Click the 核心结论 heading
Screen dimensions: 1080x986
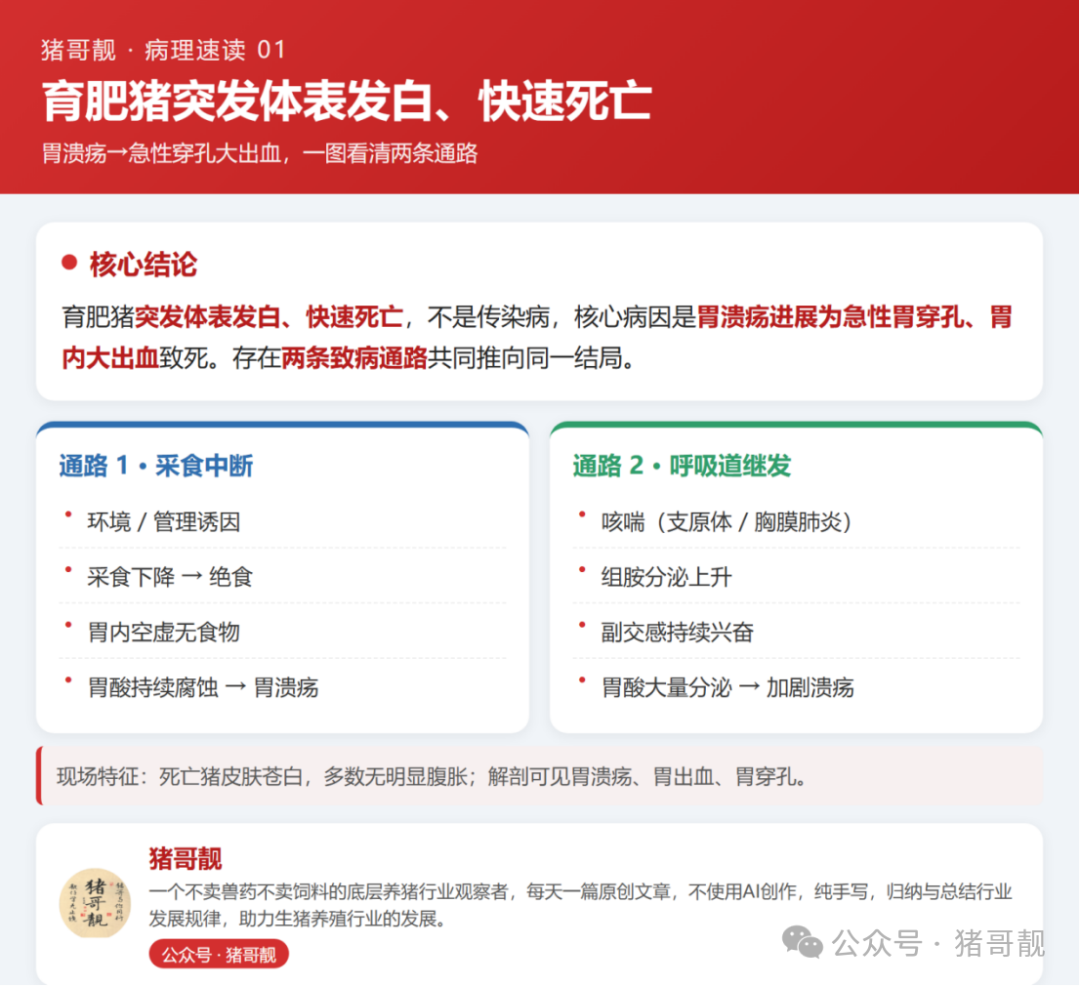pos(143,264)
